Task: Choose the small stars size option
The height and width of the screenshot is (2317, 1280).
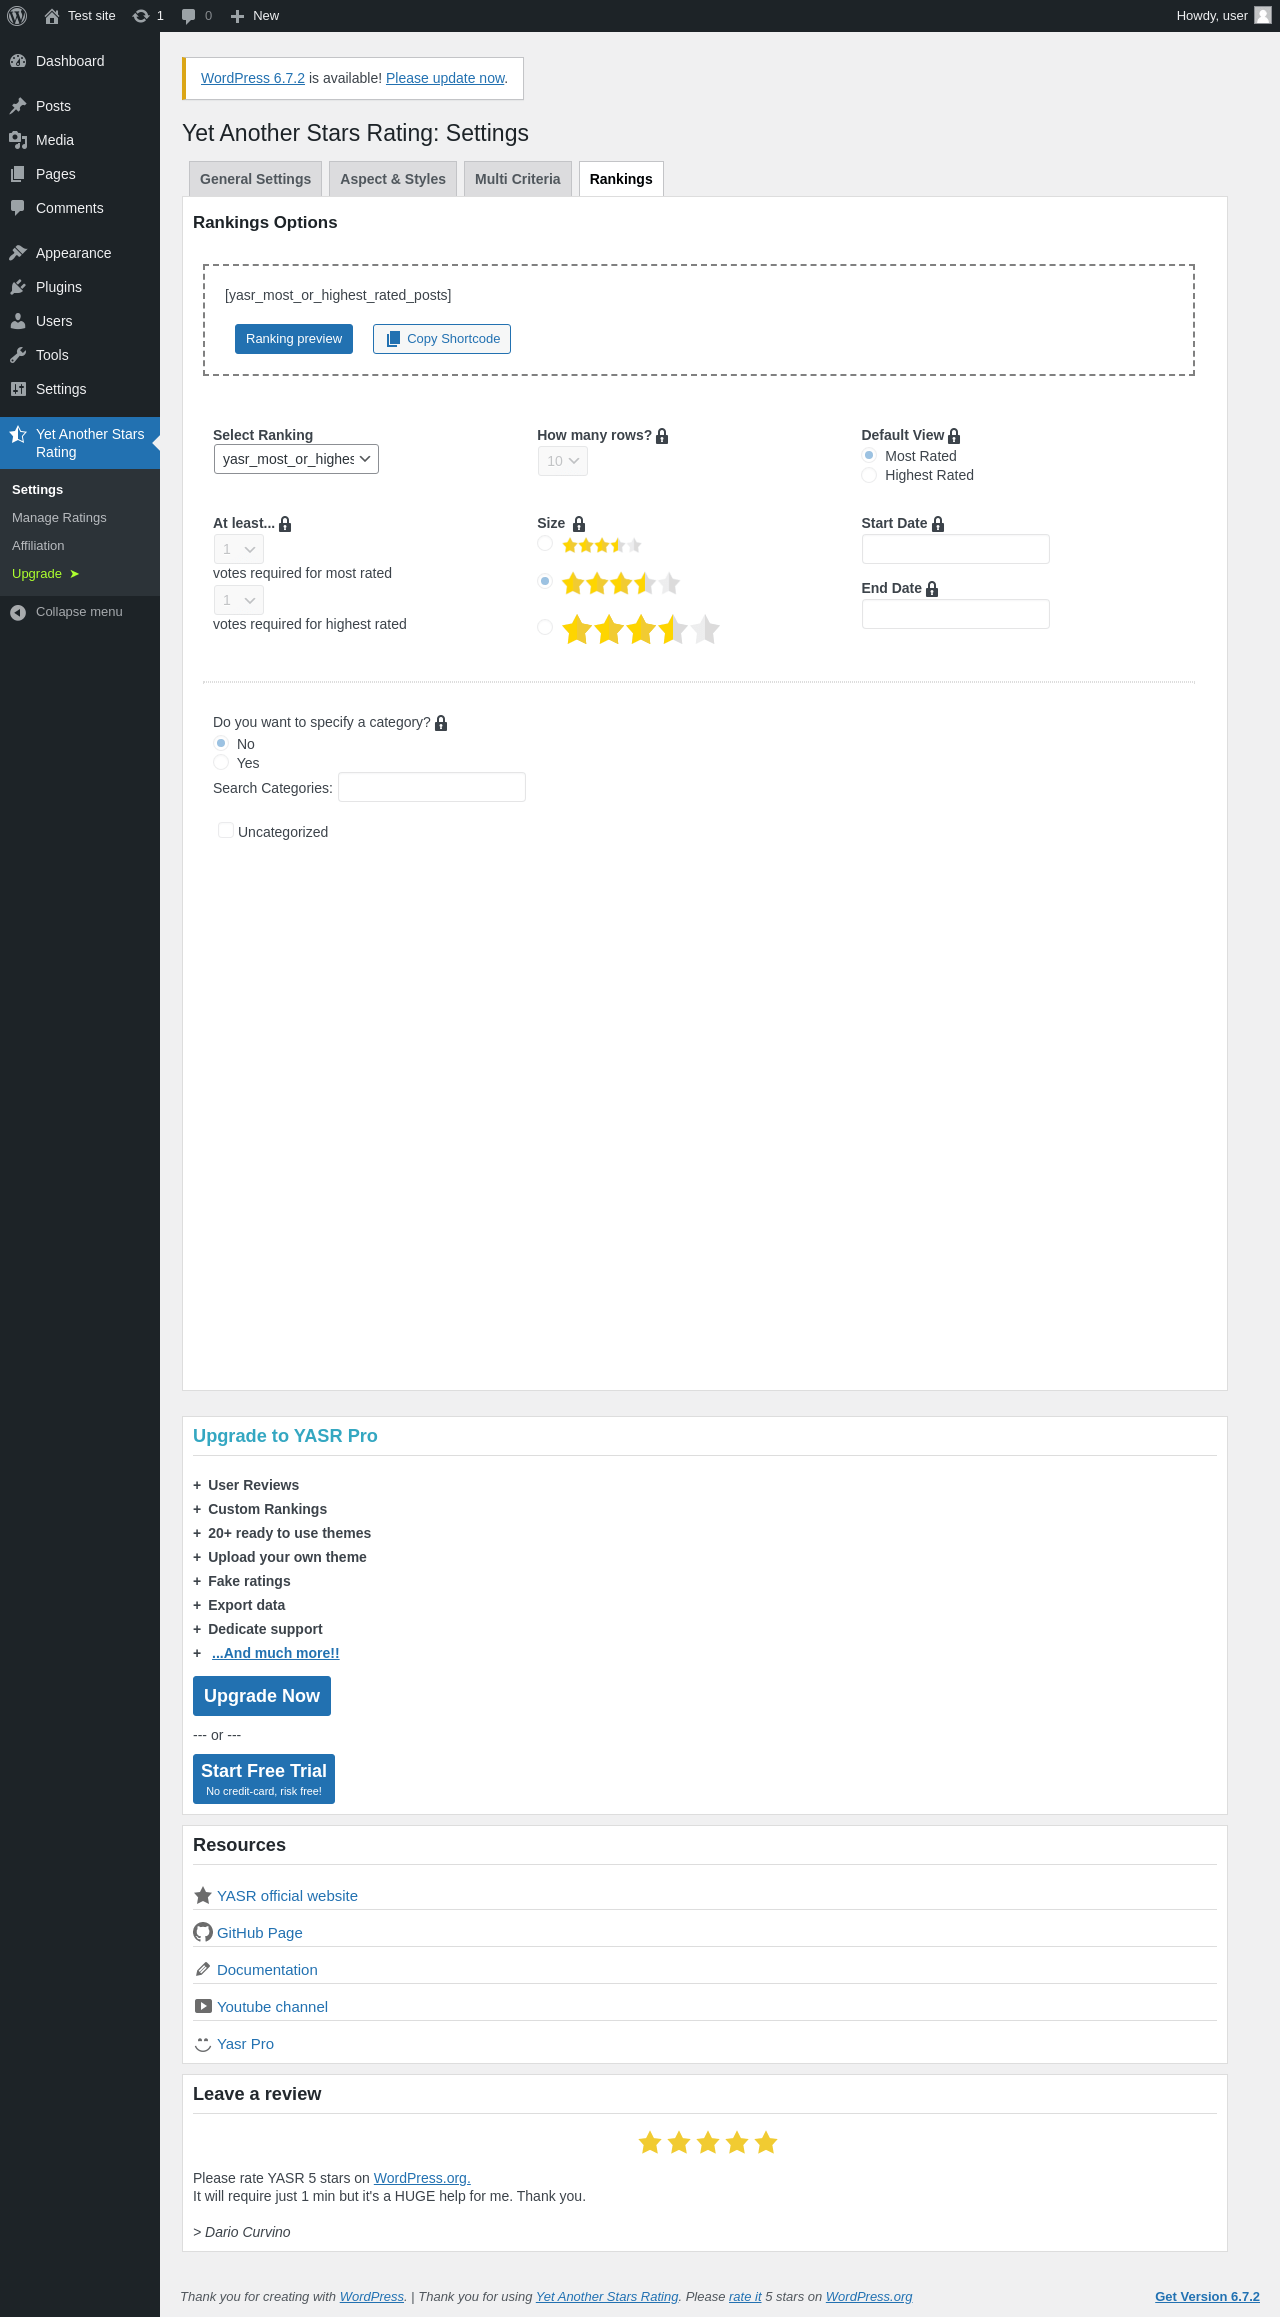Action: point(545,543)
